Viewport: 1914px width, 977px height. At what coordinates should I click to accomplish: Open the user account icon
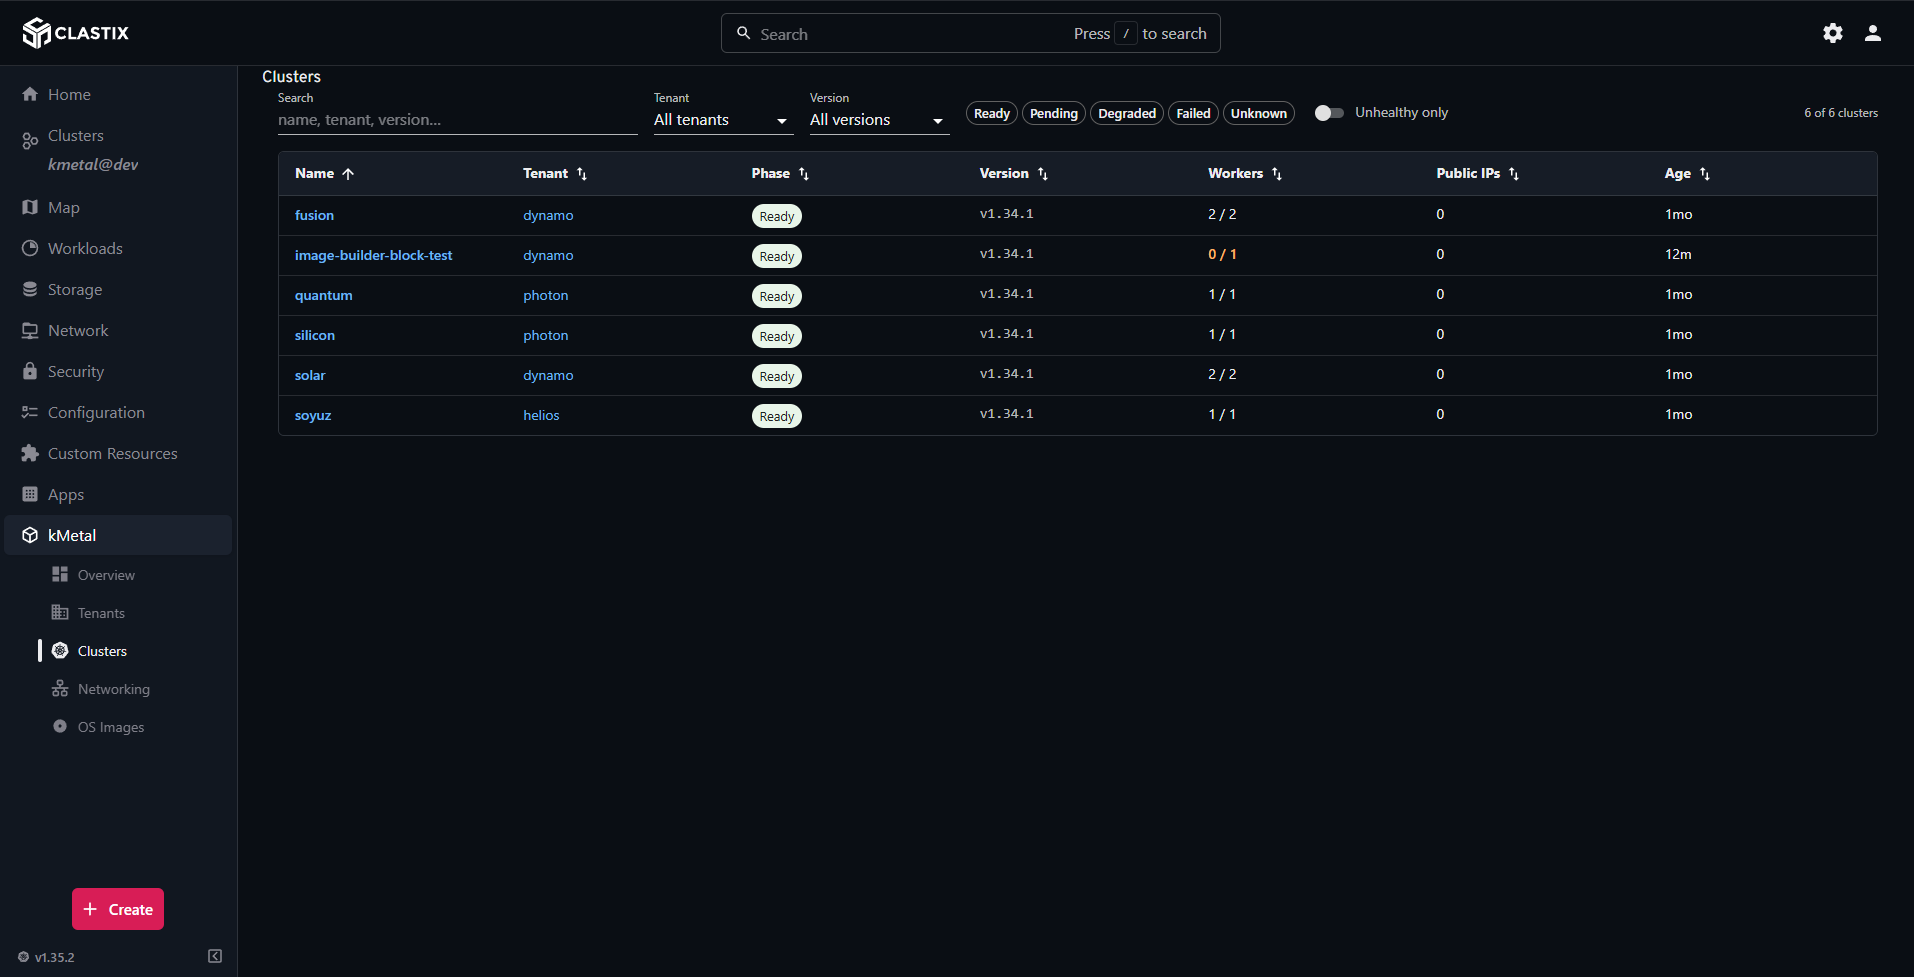tap(1873, 33)
